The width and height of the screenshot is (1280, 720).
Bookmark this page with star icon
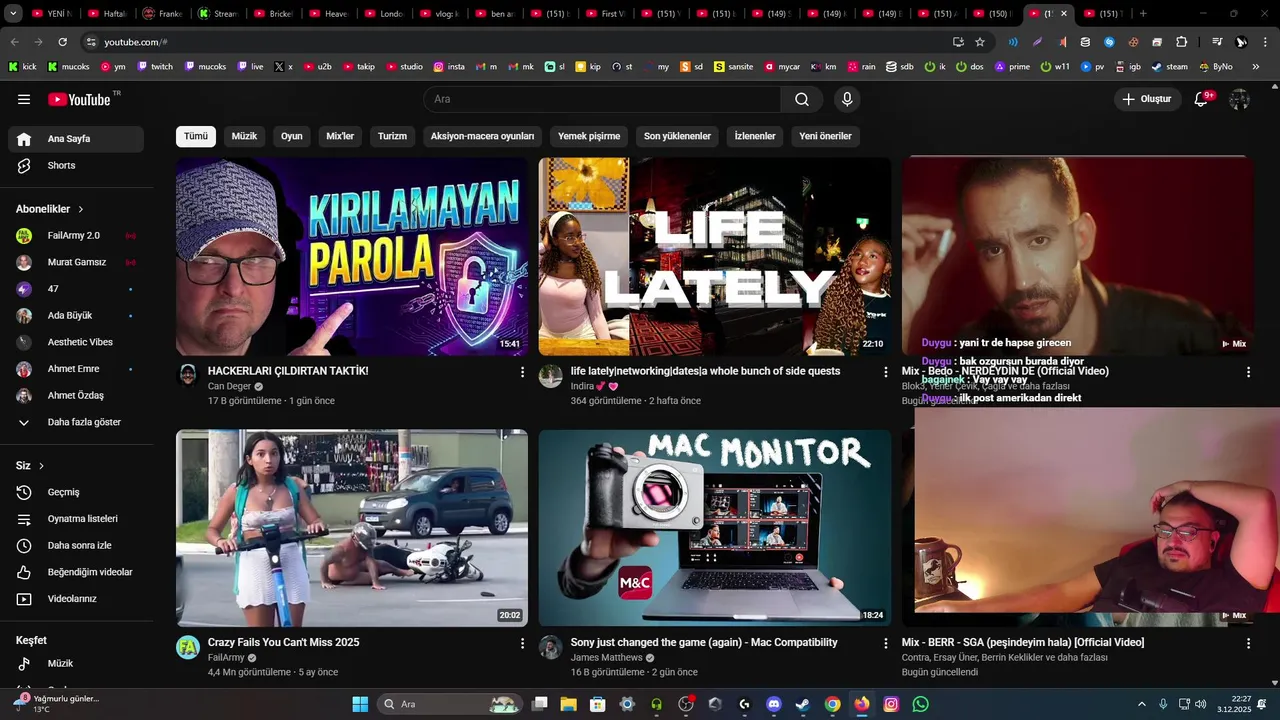click(x=980, y=42)
